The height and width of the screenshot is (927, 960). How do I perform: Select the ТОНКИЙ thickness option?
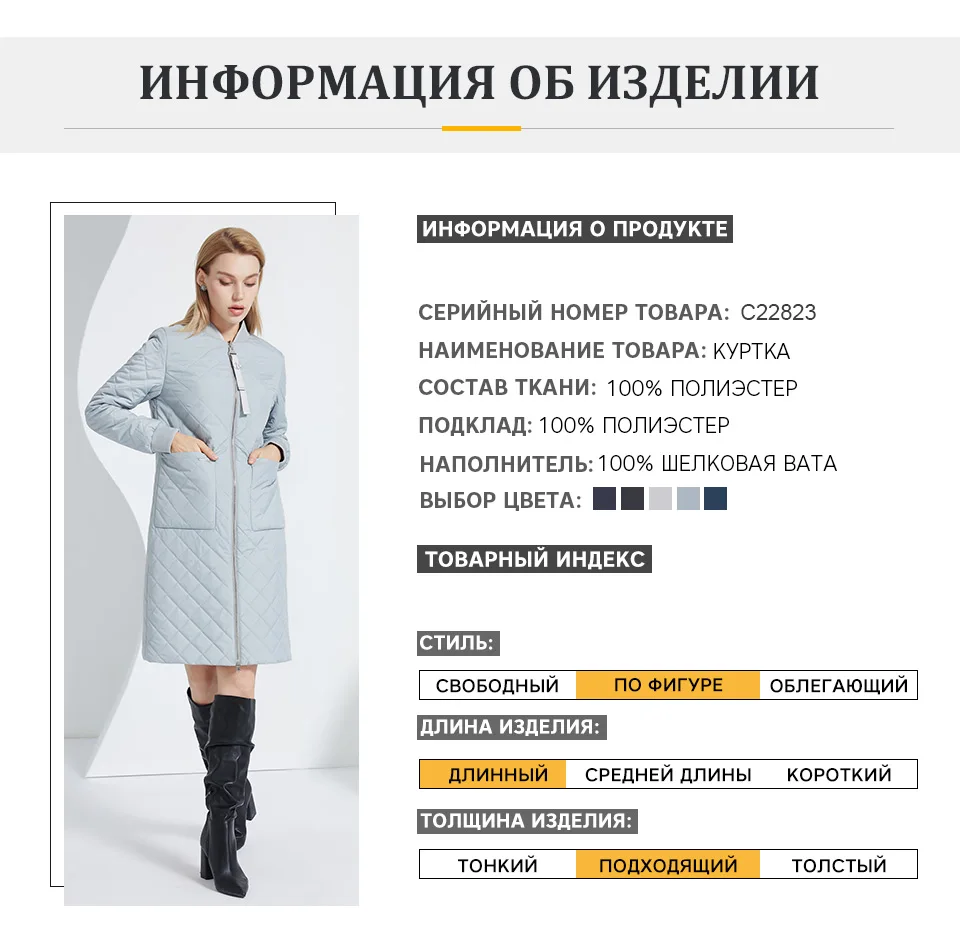[498, 865]
